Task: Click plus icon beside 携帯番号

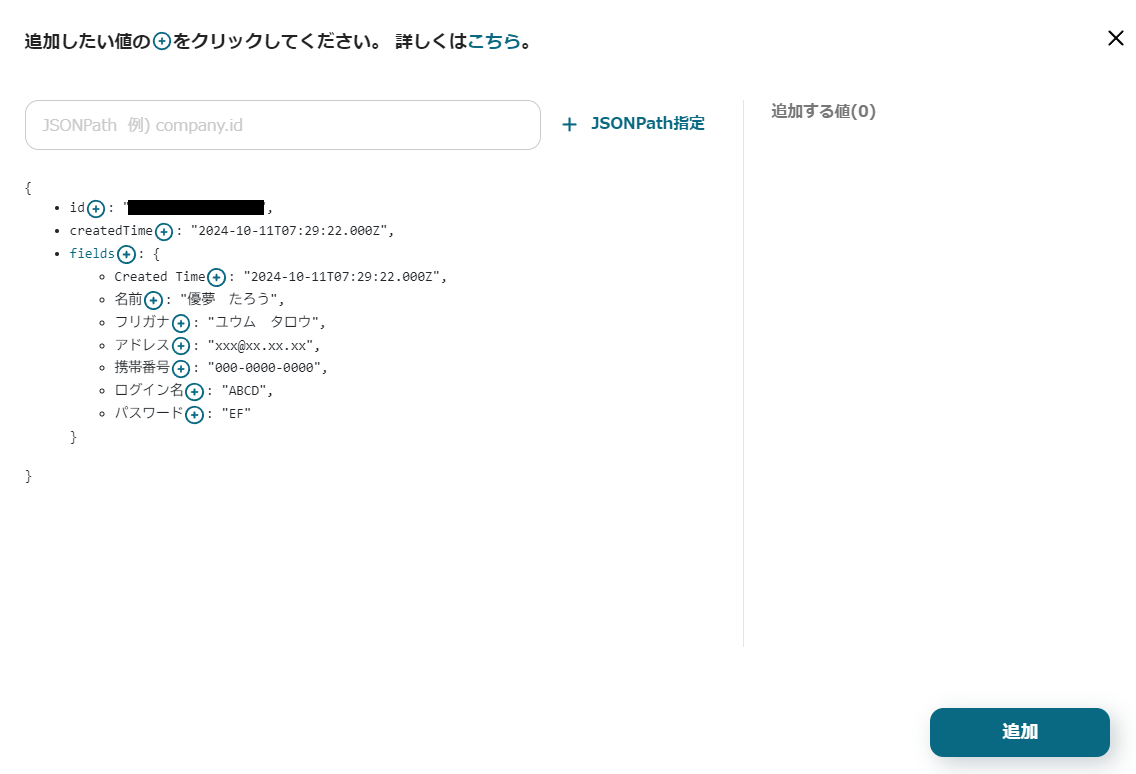Action: point(181,369)
